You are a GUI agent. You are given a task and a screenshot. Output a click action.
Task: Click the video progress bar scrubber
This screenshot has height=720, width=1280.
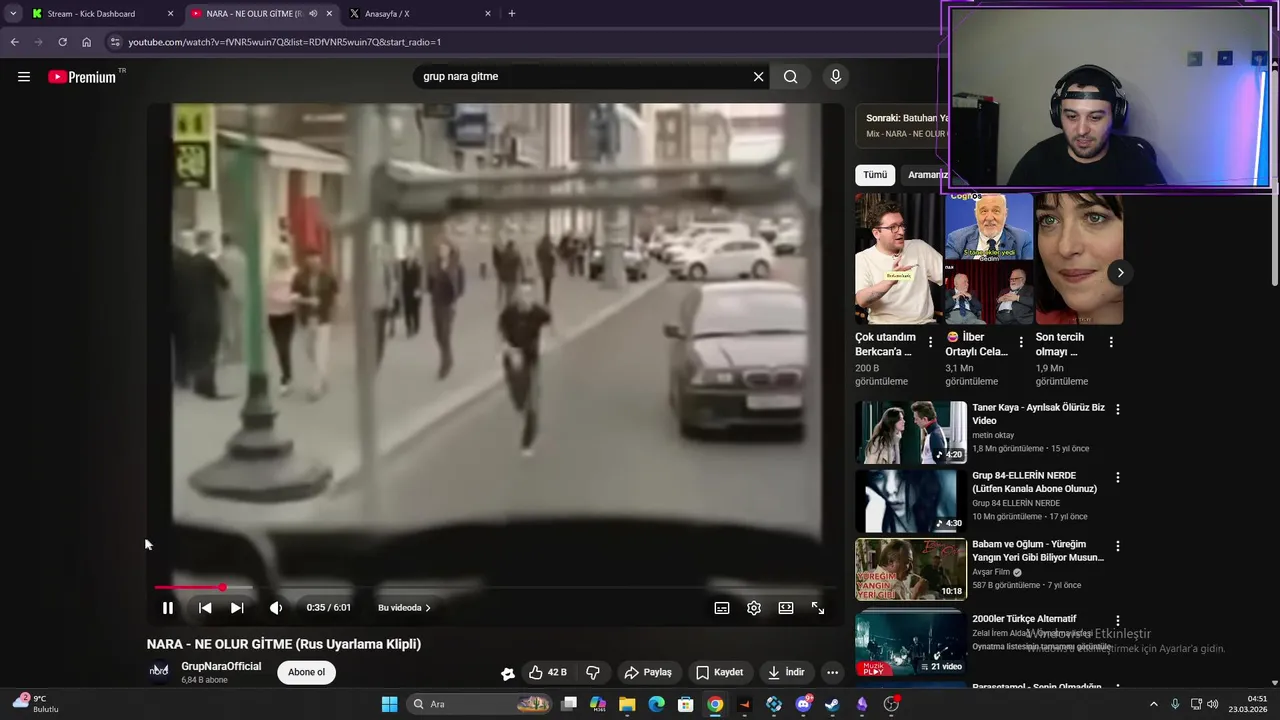[222, 588]
